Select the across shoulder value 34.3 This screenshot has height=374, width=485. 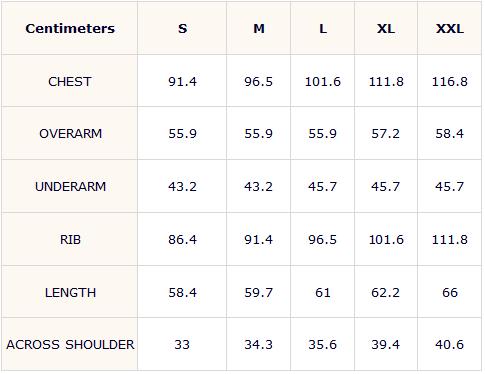(x=259, y=344)
